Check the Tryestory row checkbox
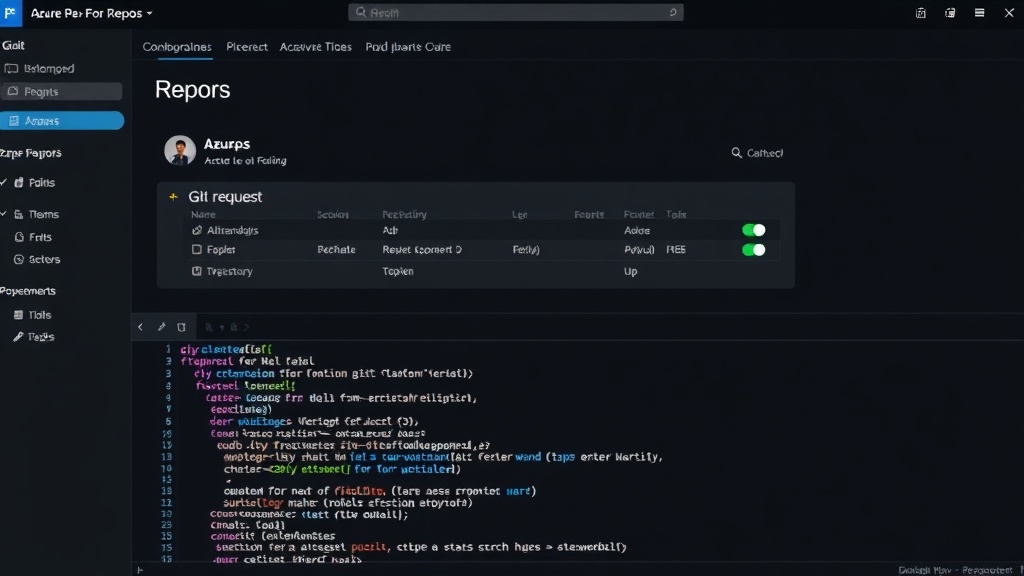 [197, 271]
